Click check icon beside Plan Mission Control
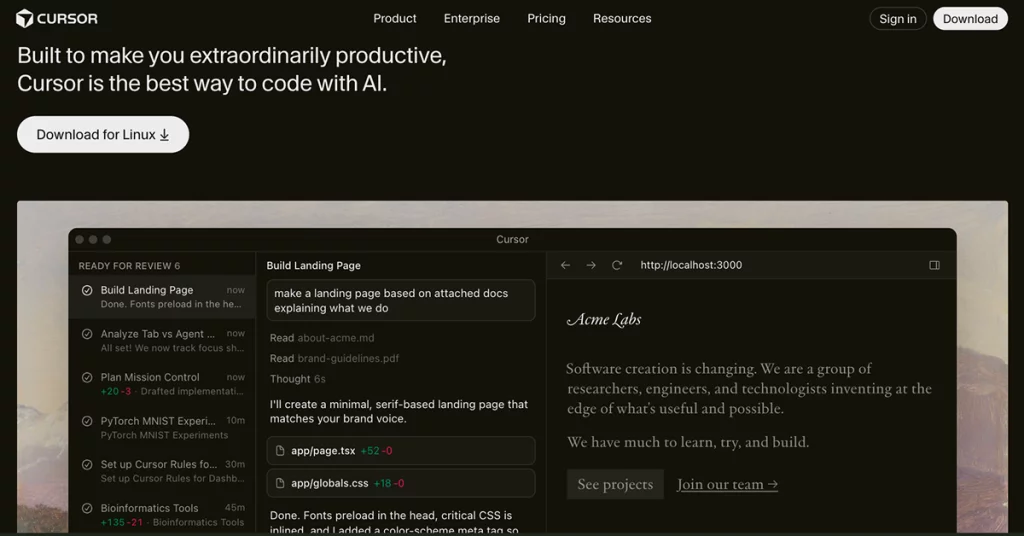 click(x=87, y=377)
